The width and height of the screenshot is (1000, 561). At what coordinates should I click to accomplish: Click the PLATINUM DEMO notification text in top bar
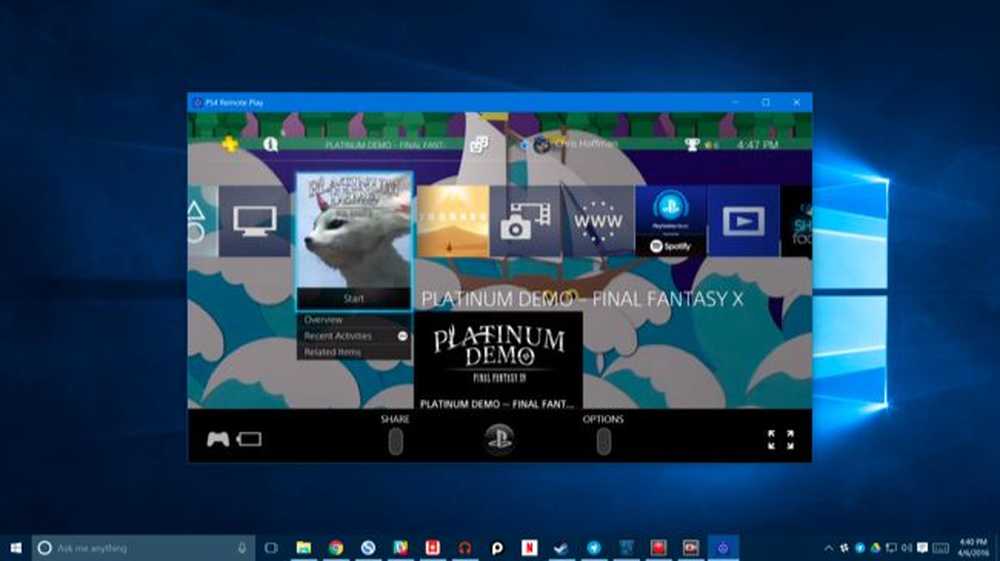(x=384, y=145)
